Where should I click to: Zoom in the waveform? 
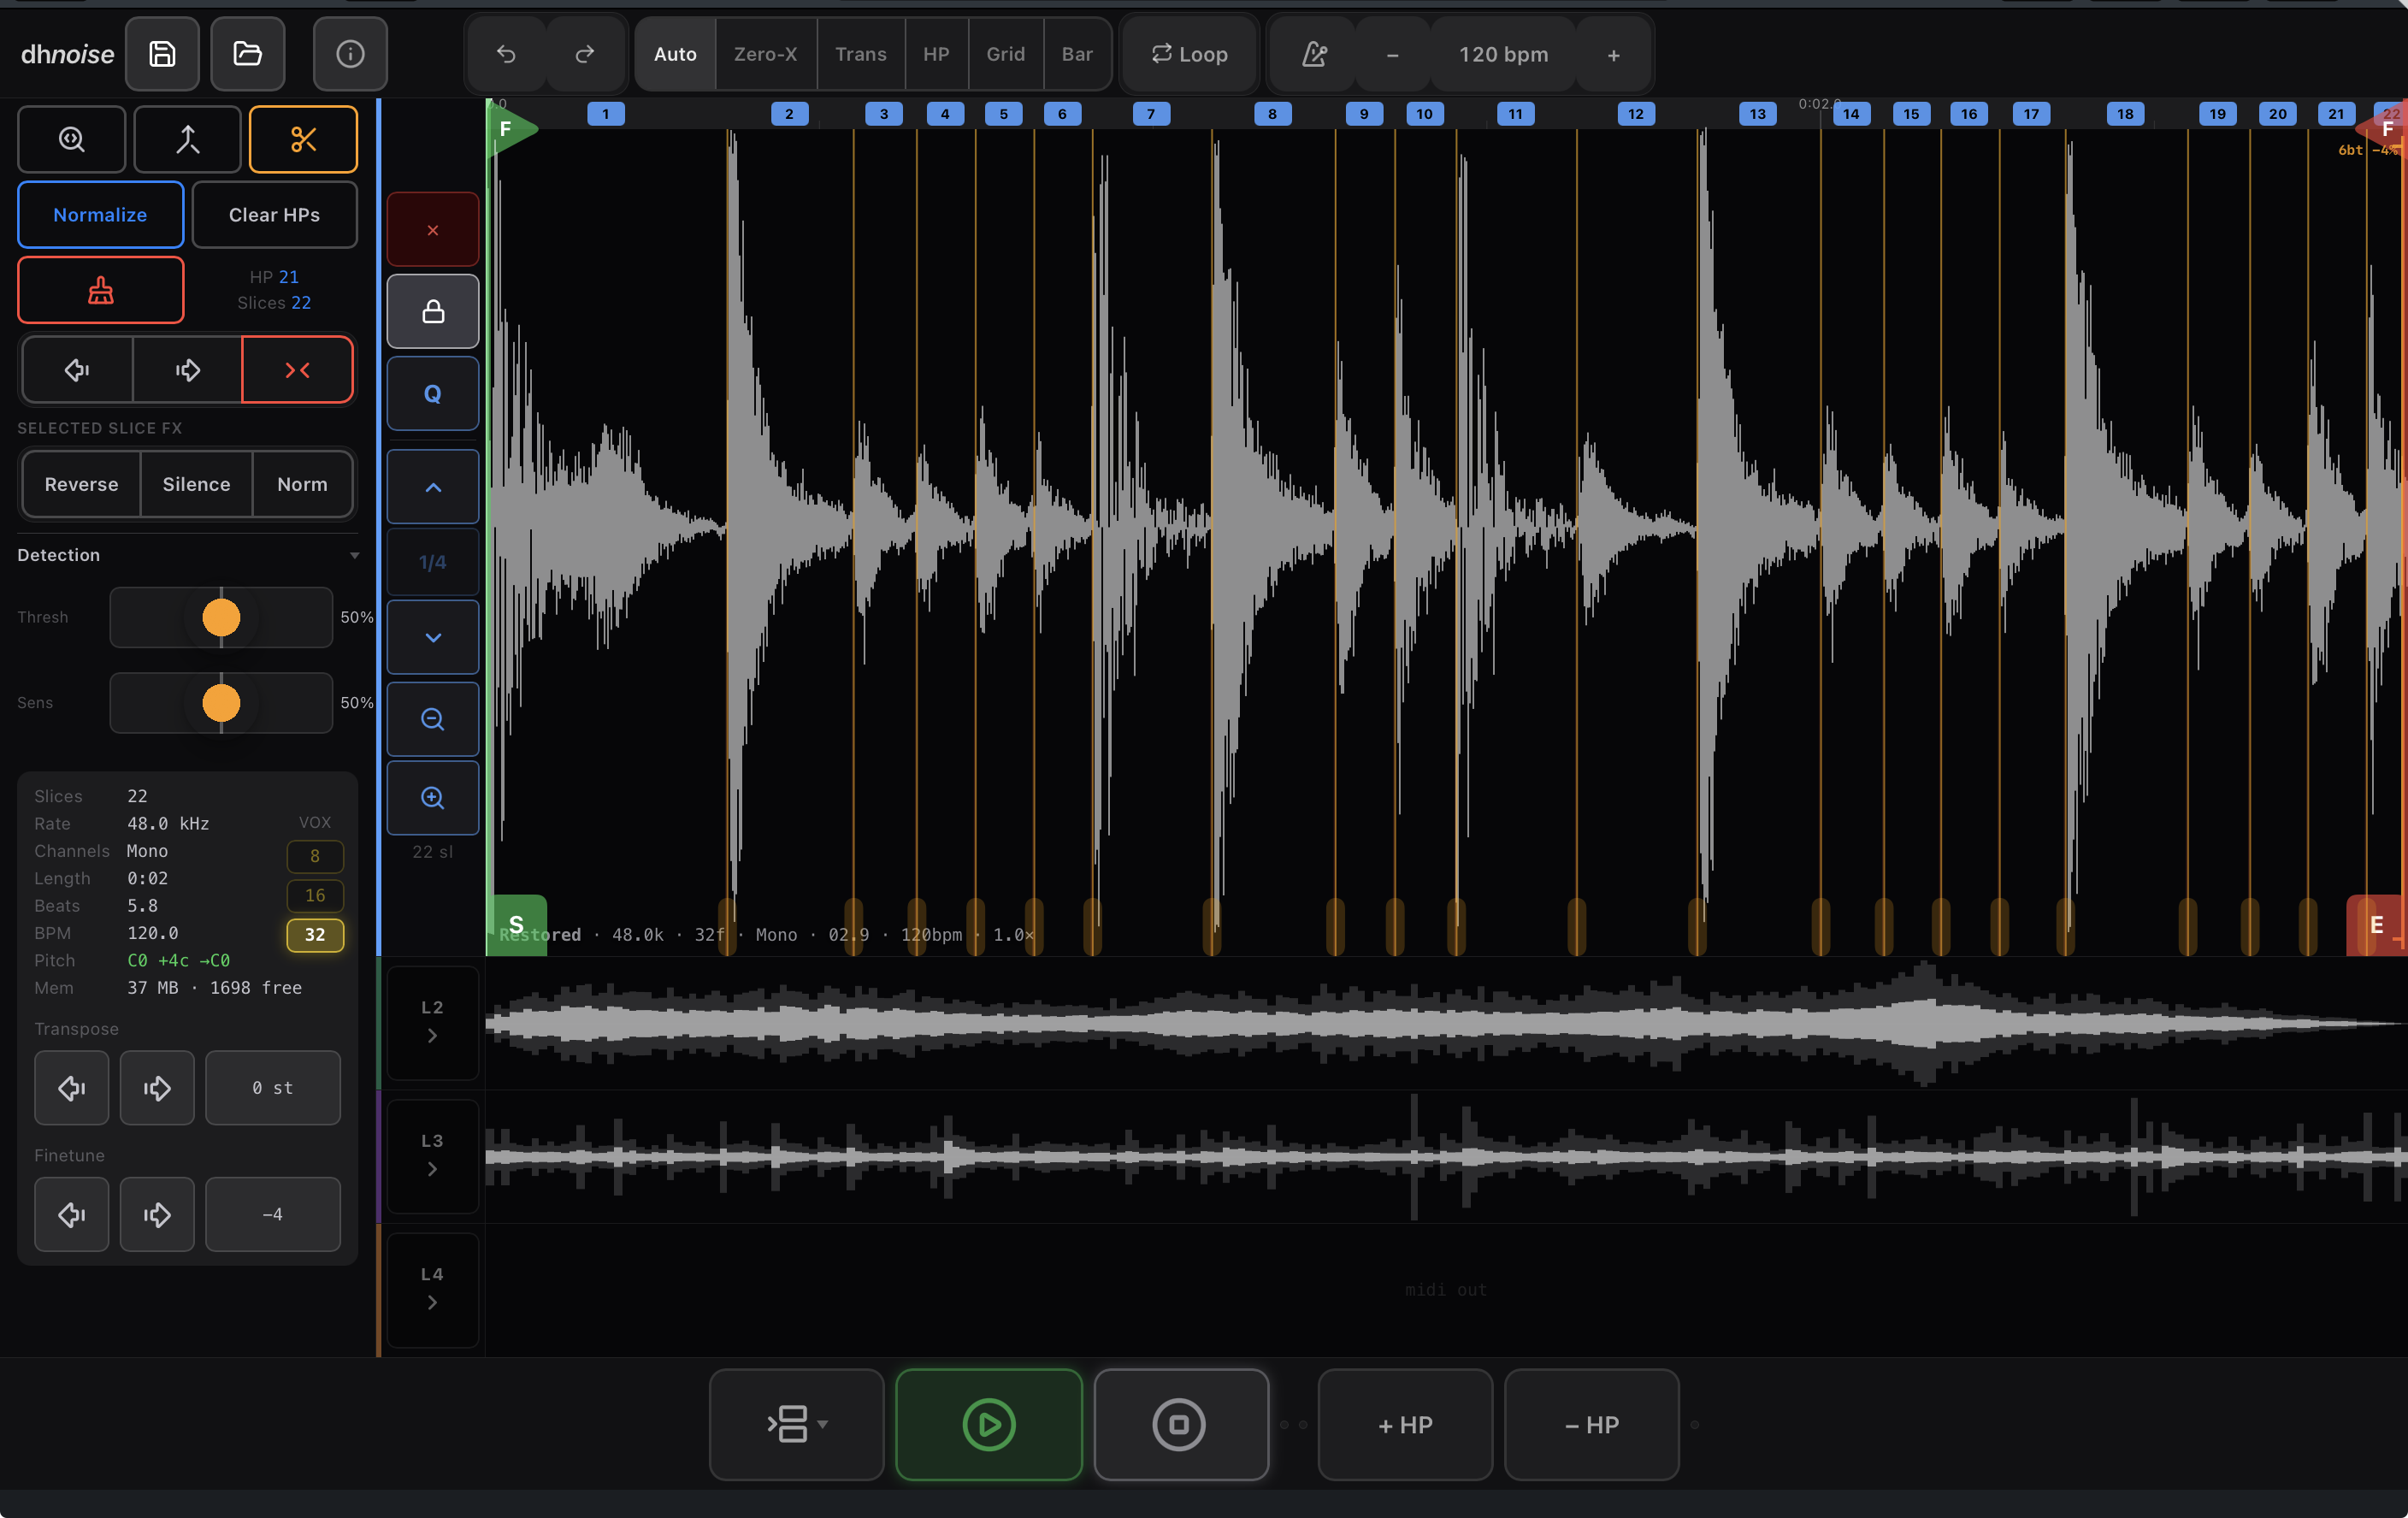[x=433, y=798]
